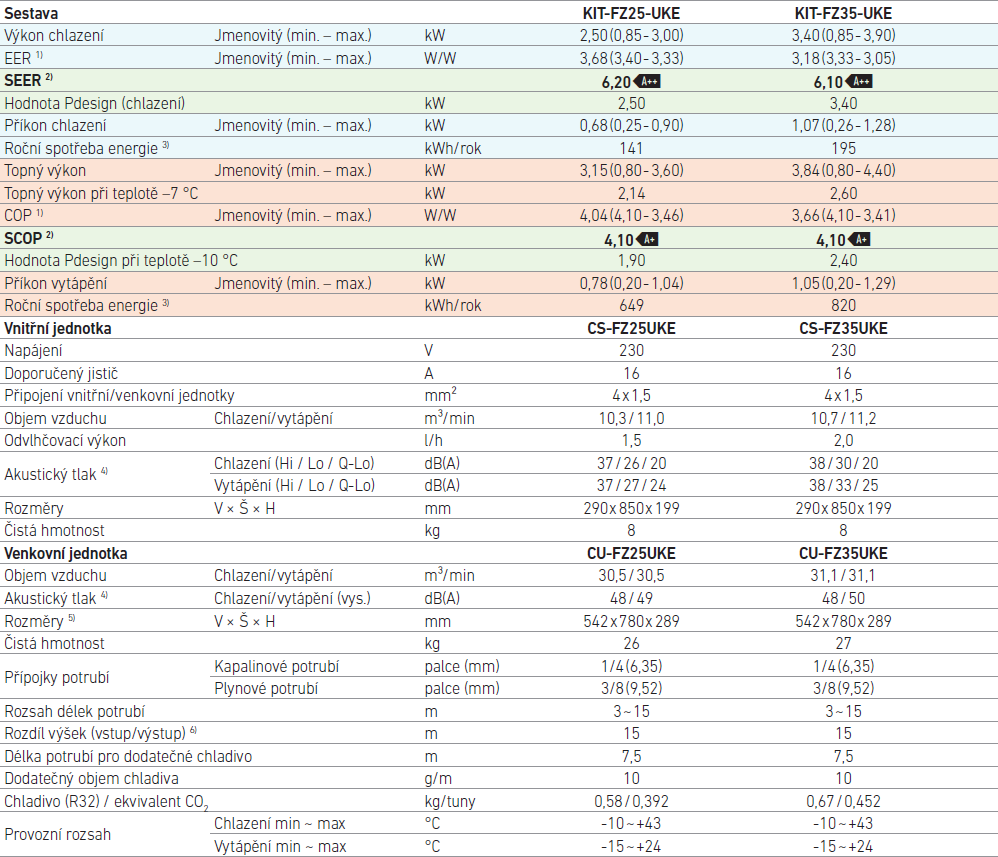This screenshot has width=998, height=857.
Task: Select the outdoor unit weight value 26
Action: tap(631, 644)
